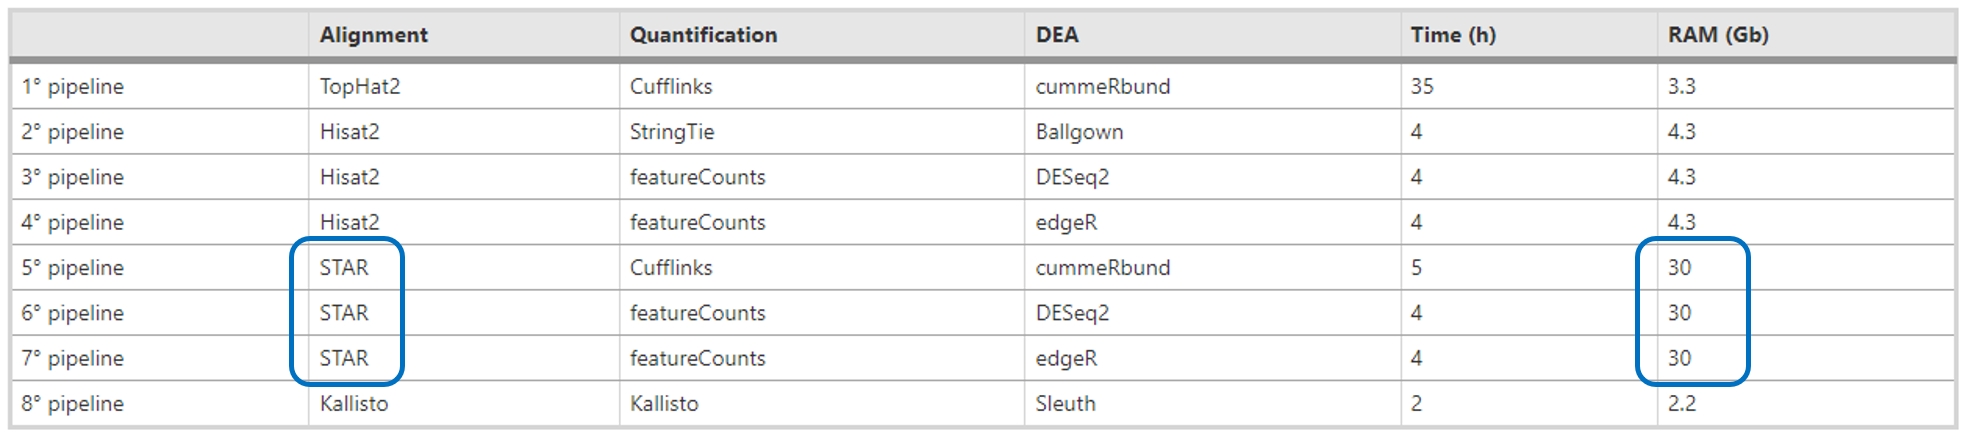Click STAR in the 5° pipeline row
Screen dimensions: 1968x439
[344, 268]
